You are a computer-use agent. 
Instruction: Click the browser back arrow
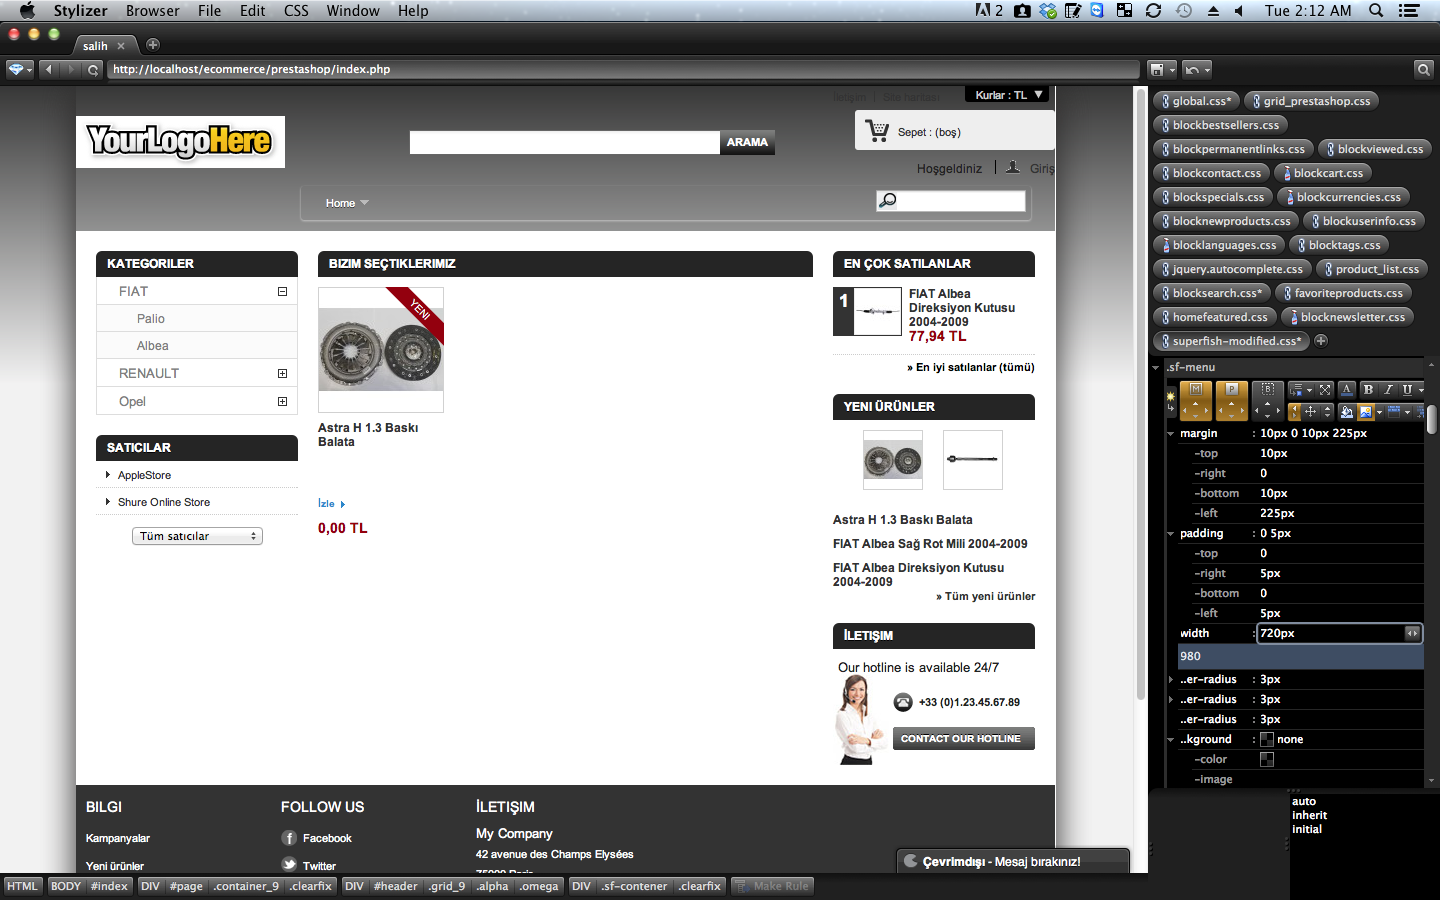click(x=48, y=69)
